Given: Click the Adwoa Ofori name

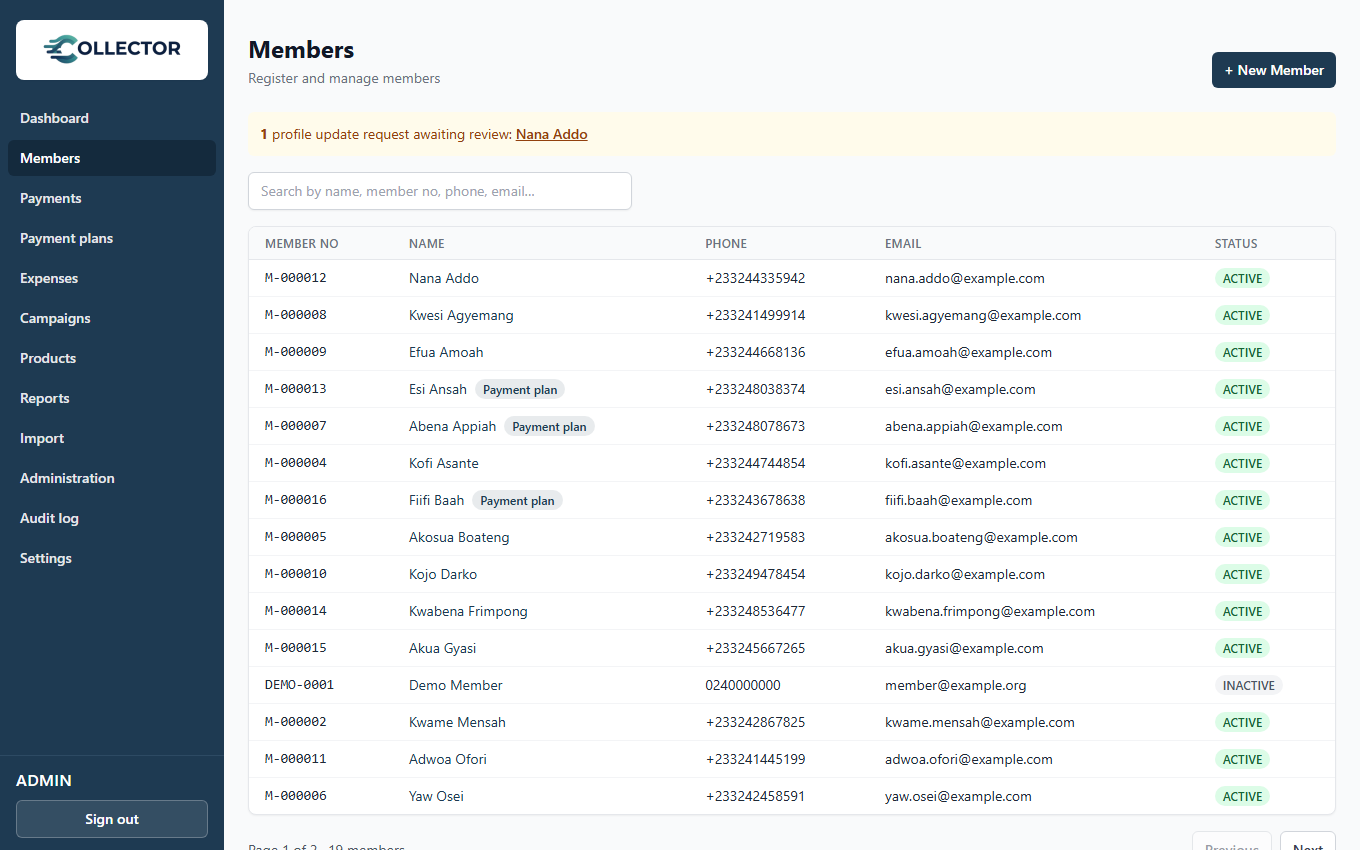Looking at the screenshot, I should tap(448, 759).
